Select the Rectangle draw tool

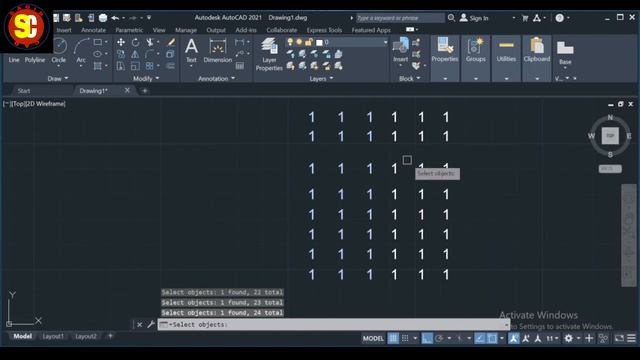[x=98, y=42]
